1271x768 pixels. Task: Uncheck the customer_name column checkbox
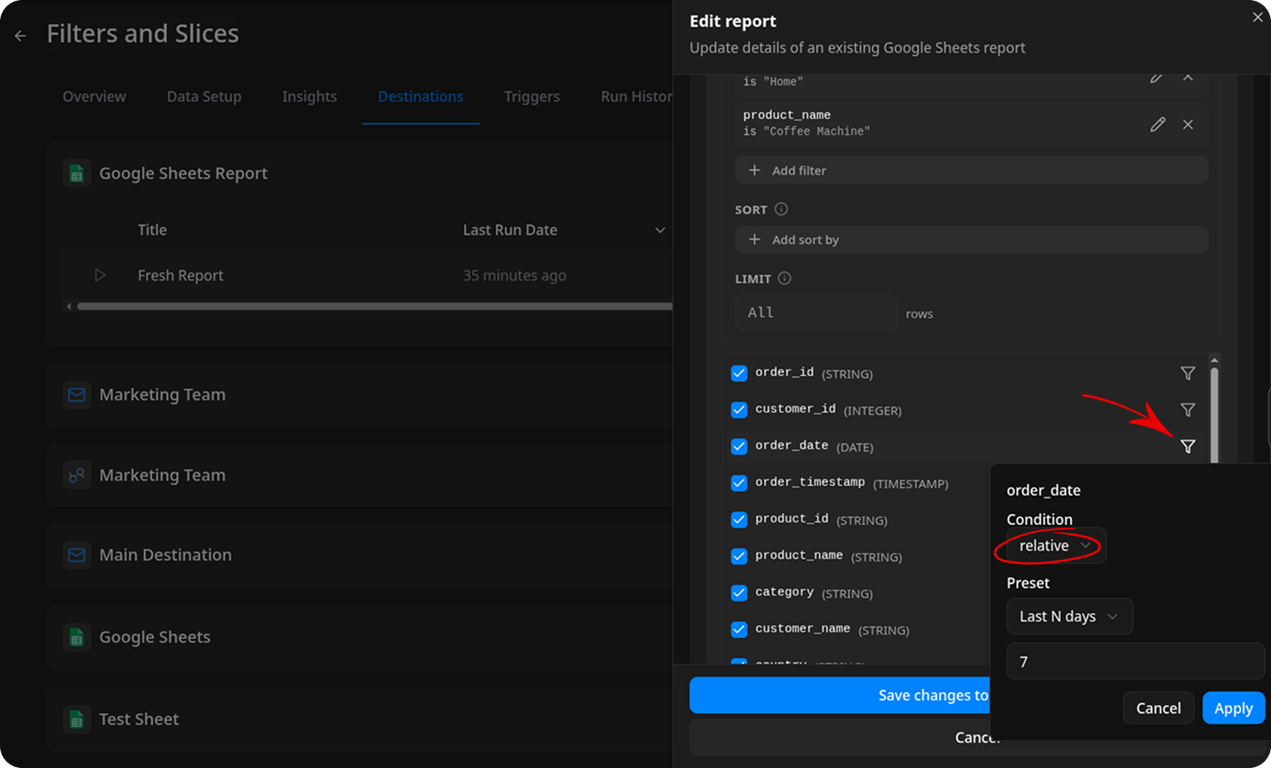point(739,630)
